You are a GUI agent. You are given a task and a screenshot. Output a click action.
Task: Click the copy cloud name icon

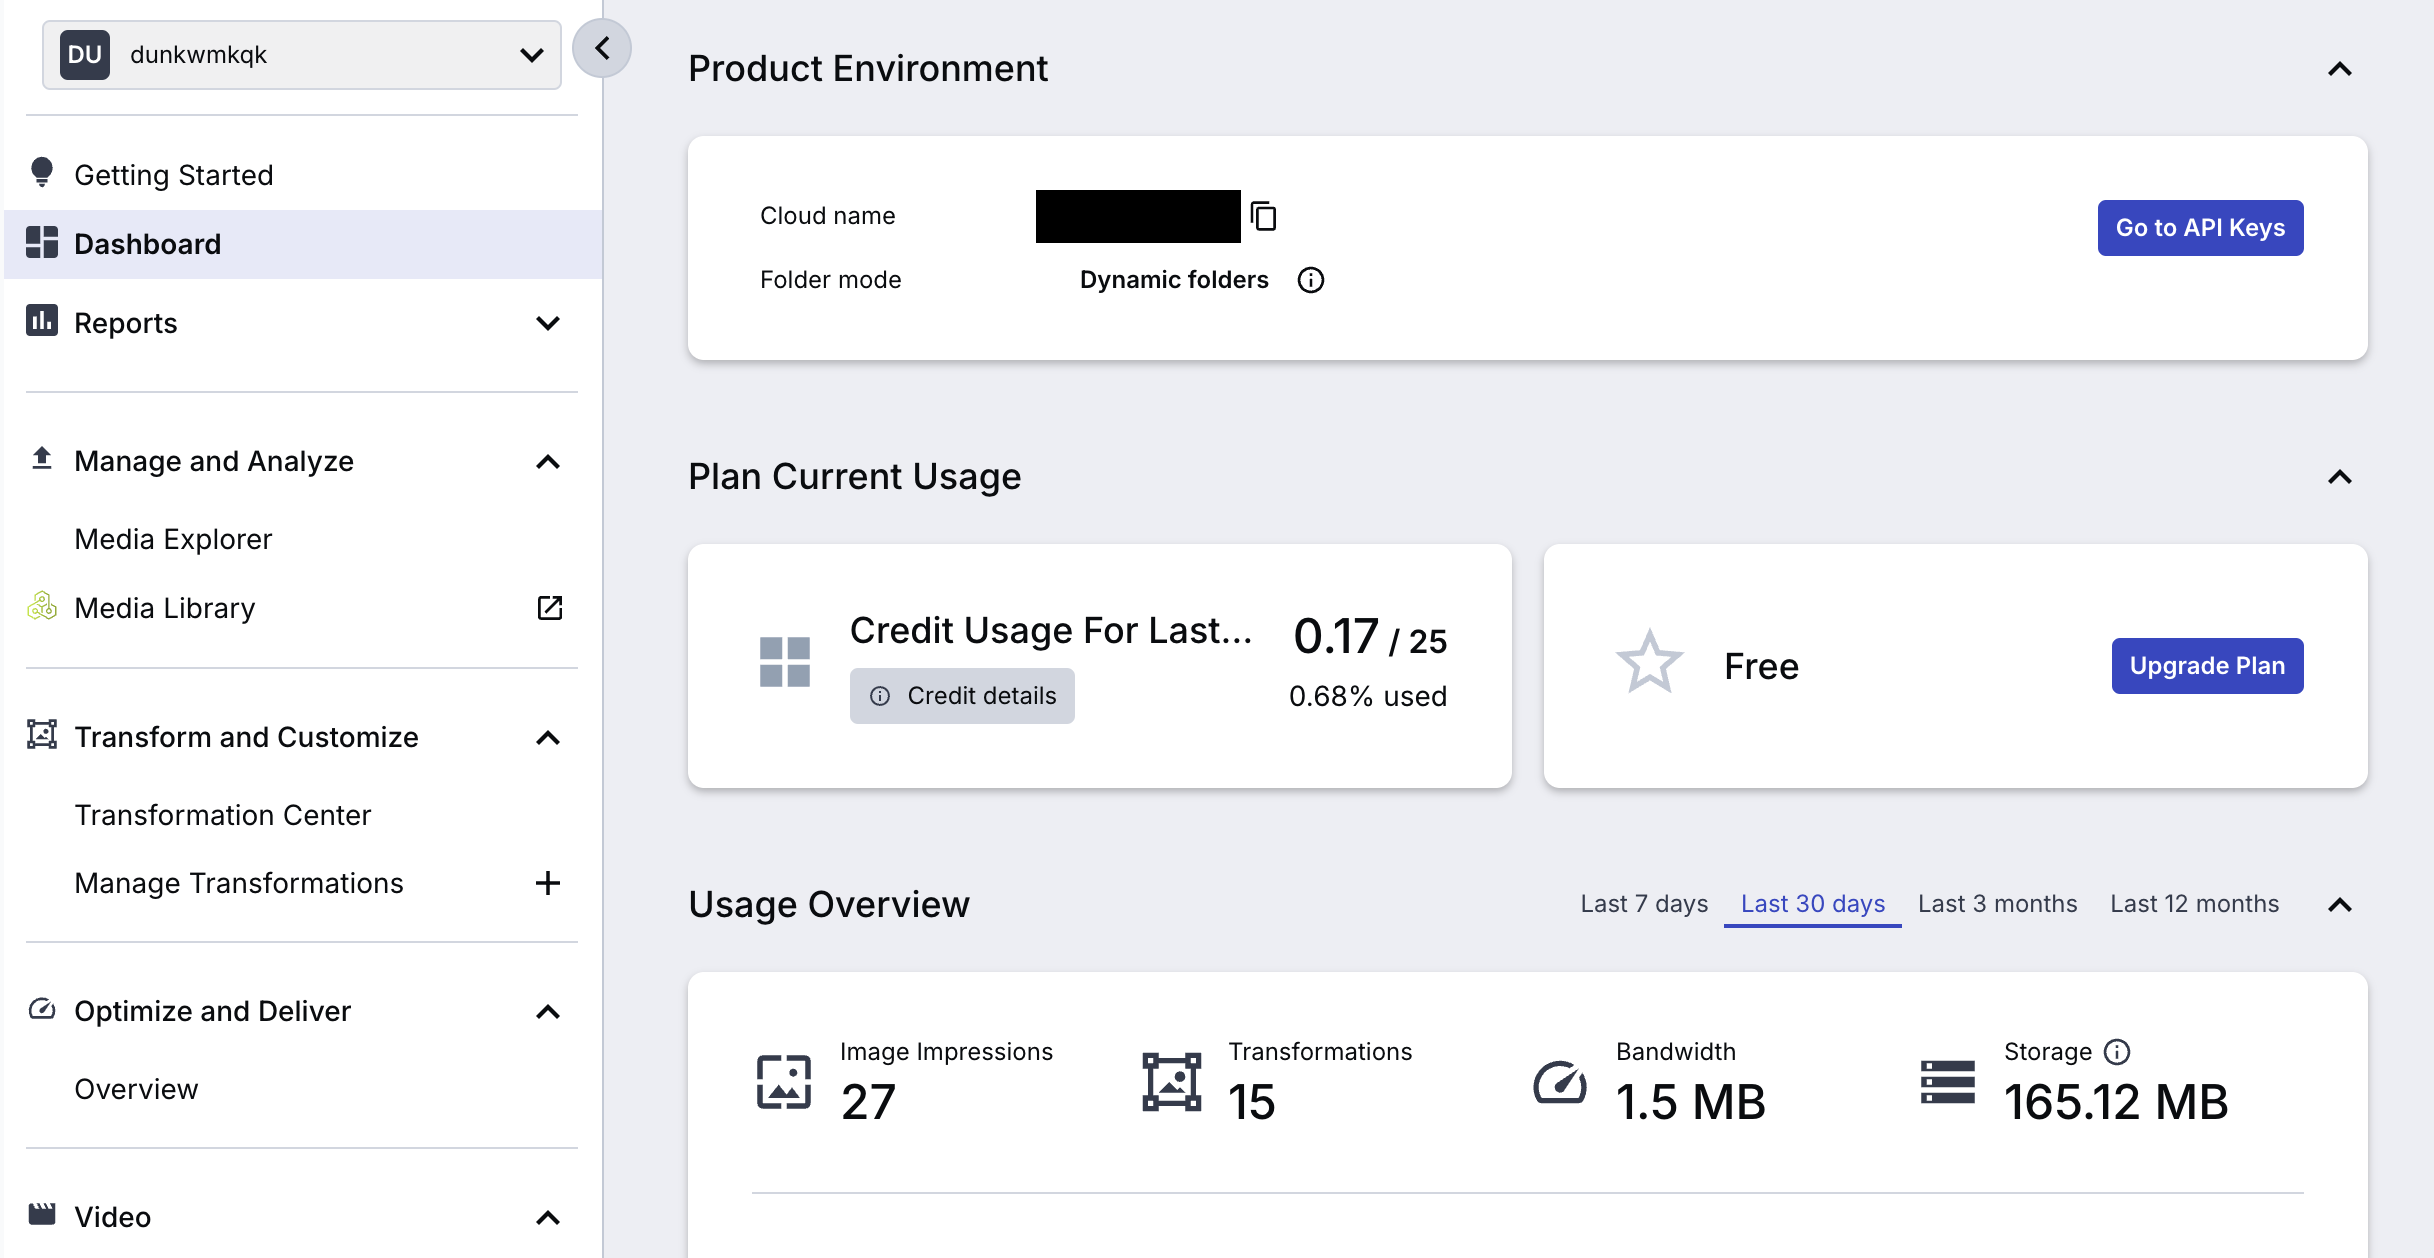[x=1264, y=216]
